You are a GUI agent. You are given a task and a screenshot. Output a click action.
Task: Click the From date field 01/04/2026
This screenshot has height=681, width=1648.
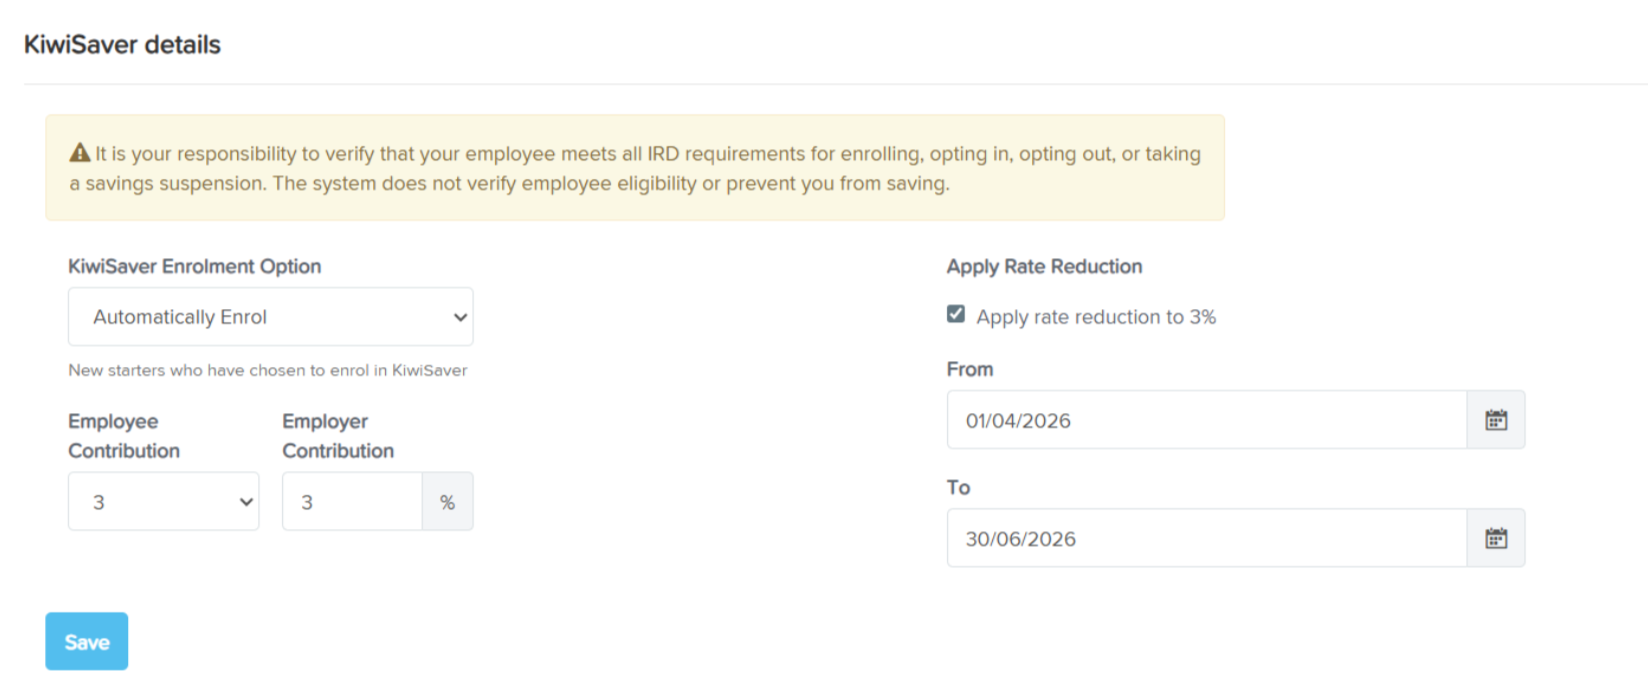point(1207,420)
